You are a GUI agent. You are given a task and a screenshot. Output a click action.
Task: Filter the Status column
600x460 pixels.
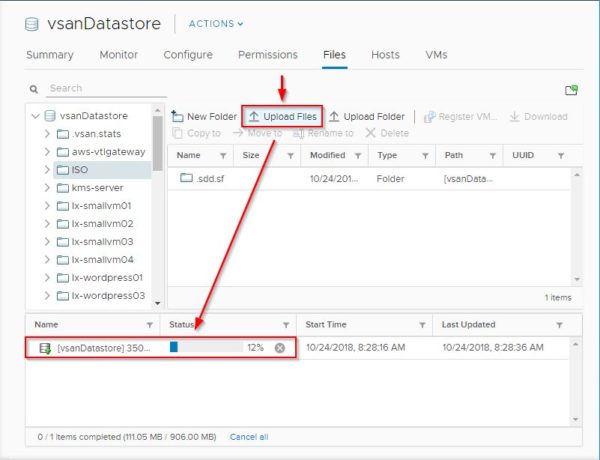click(x=286, y=325)
